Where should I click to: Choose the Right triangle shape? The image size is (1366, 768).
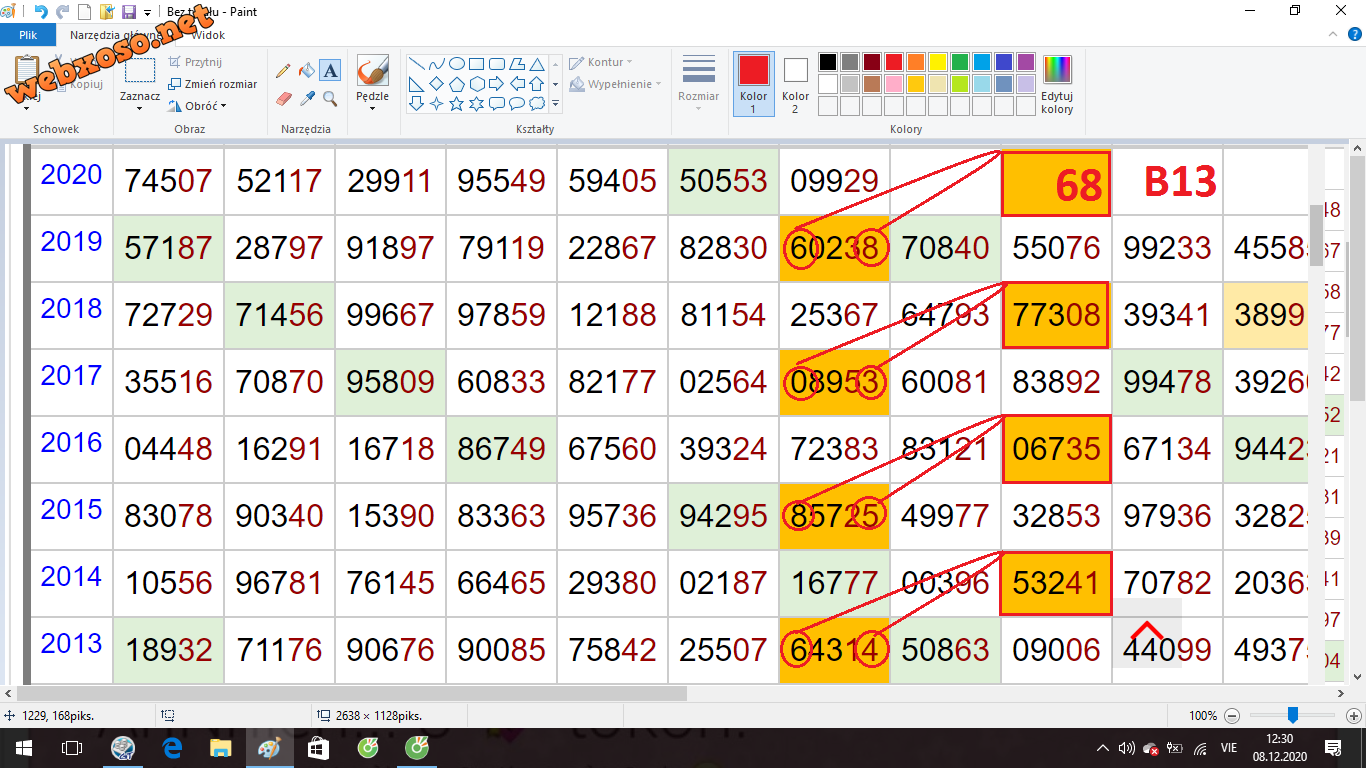pos(416,83)
